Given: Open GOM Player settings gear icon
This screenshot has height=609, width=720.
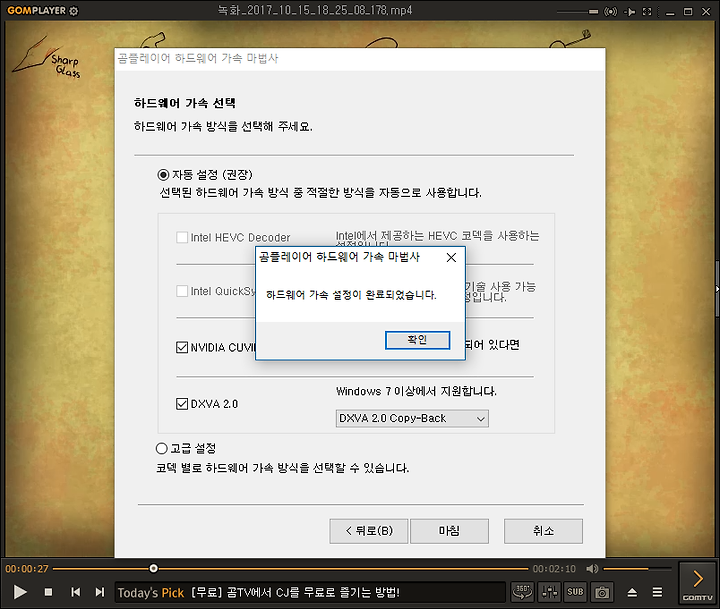Looking at the screenshot, I should pyautogui.click(x=73, y=11).
